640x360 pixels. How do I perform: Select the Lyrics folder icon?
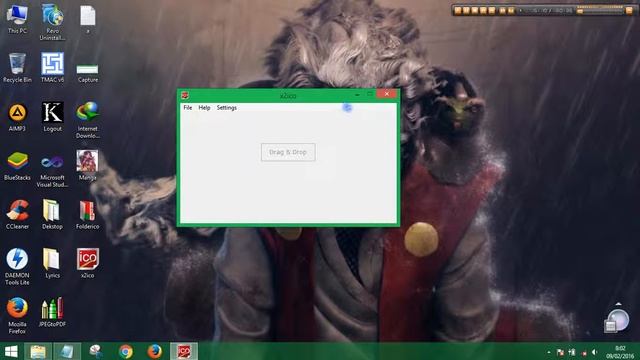coord(52,264)
